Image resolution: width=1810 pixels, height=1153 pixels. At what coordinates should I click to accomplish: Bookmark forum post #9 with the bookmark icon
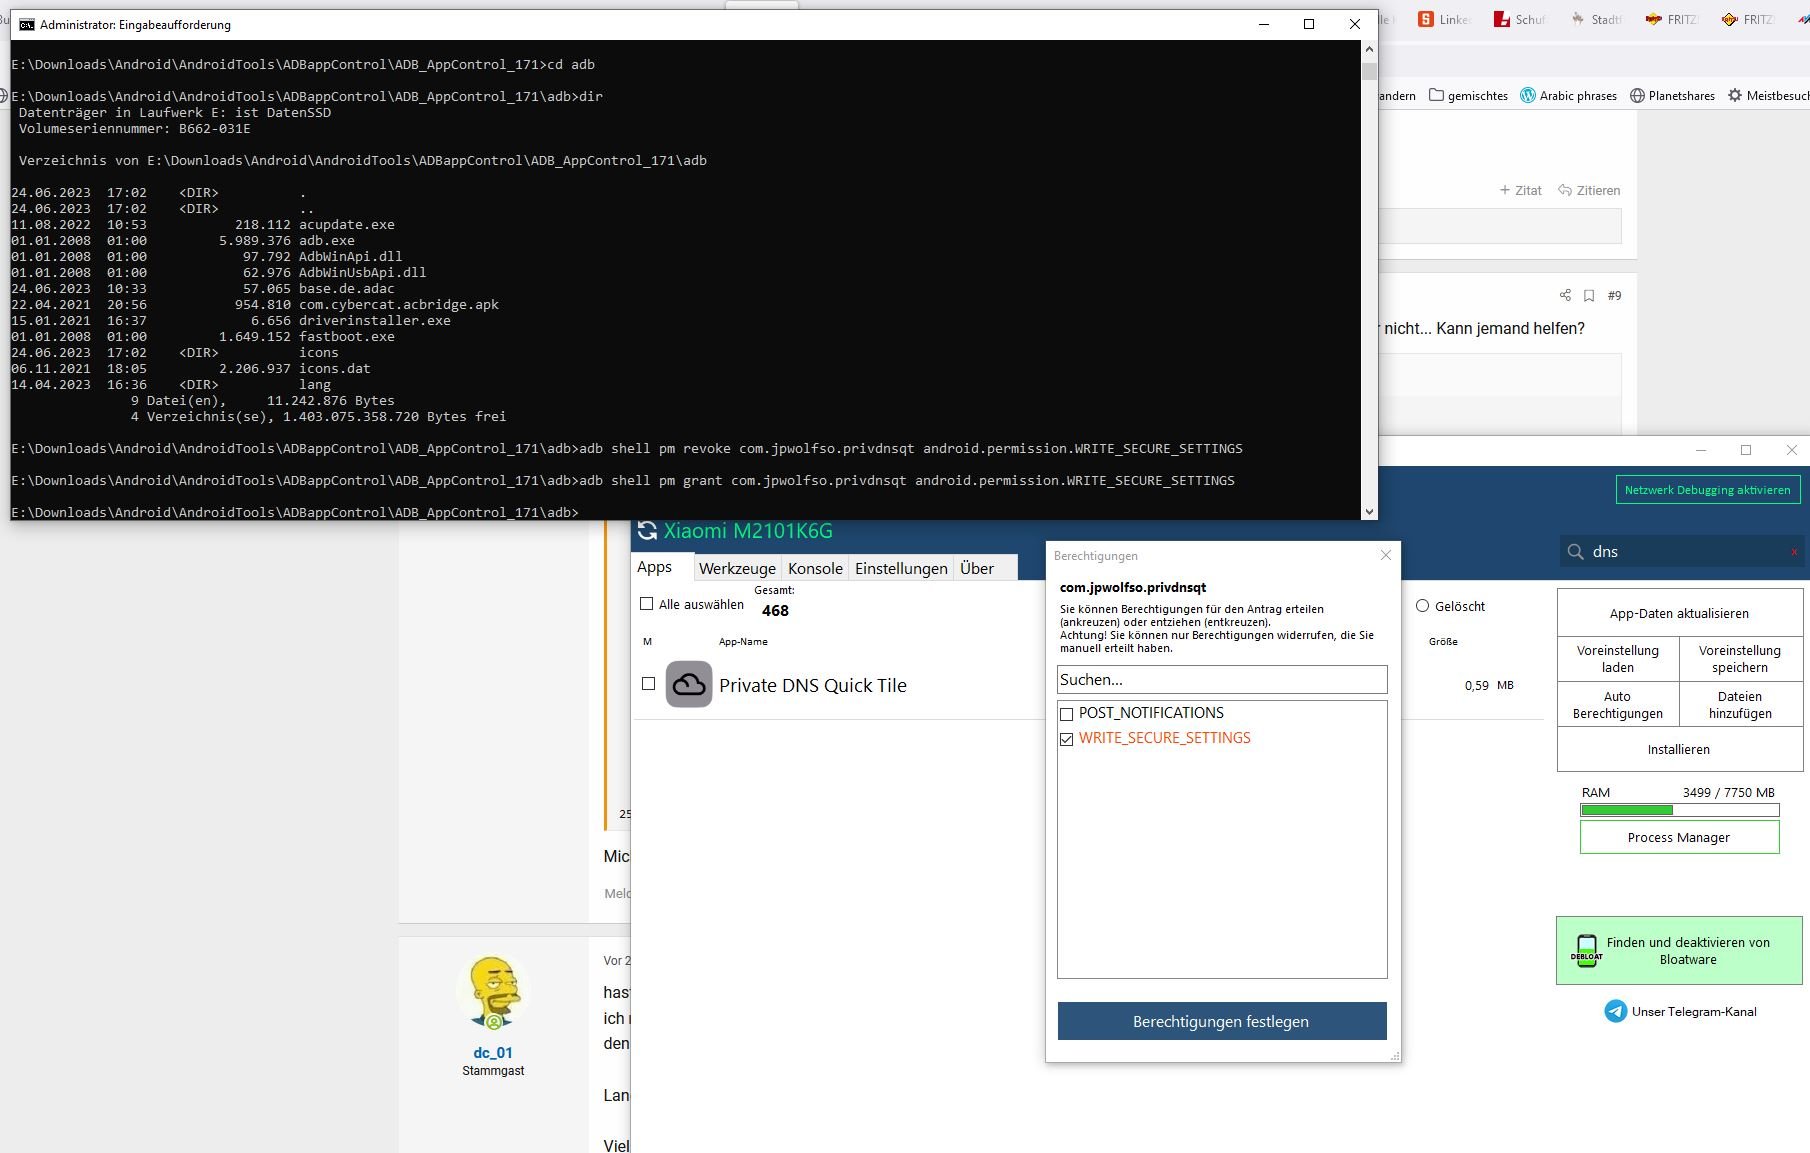tap(1589, 295)
